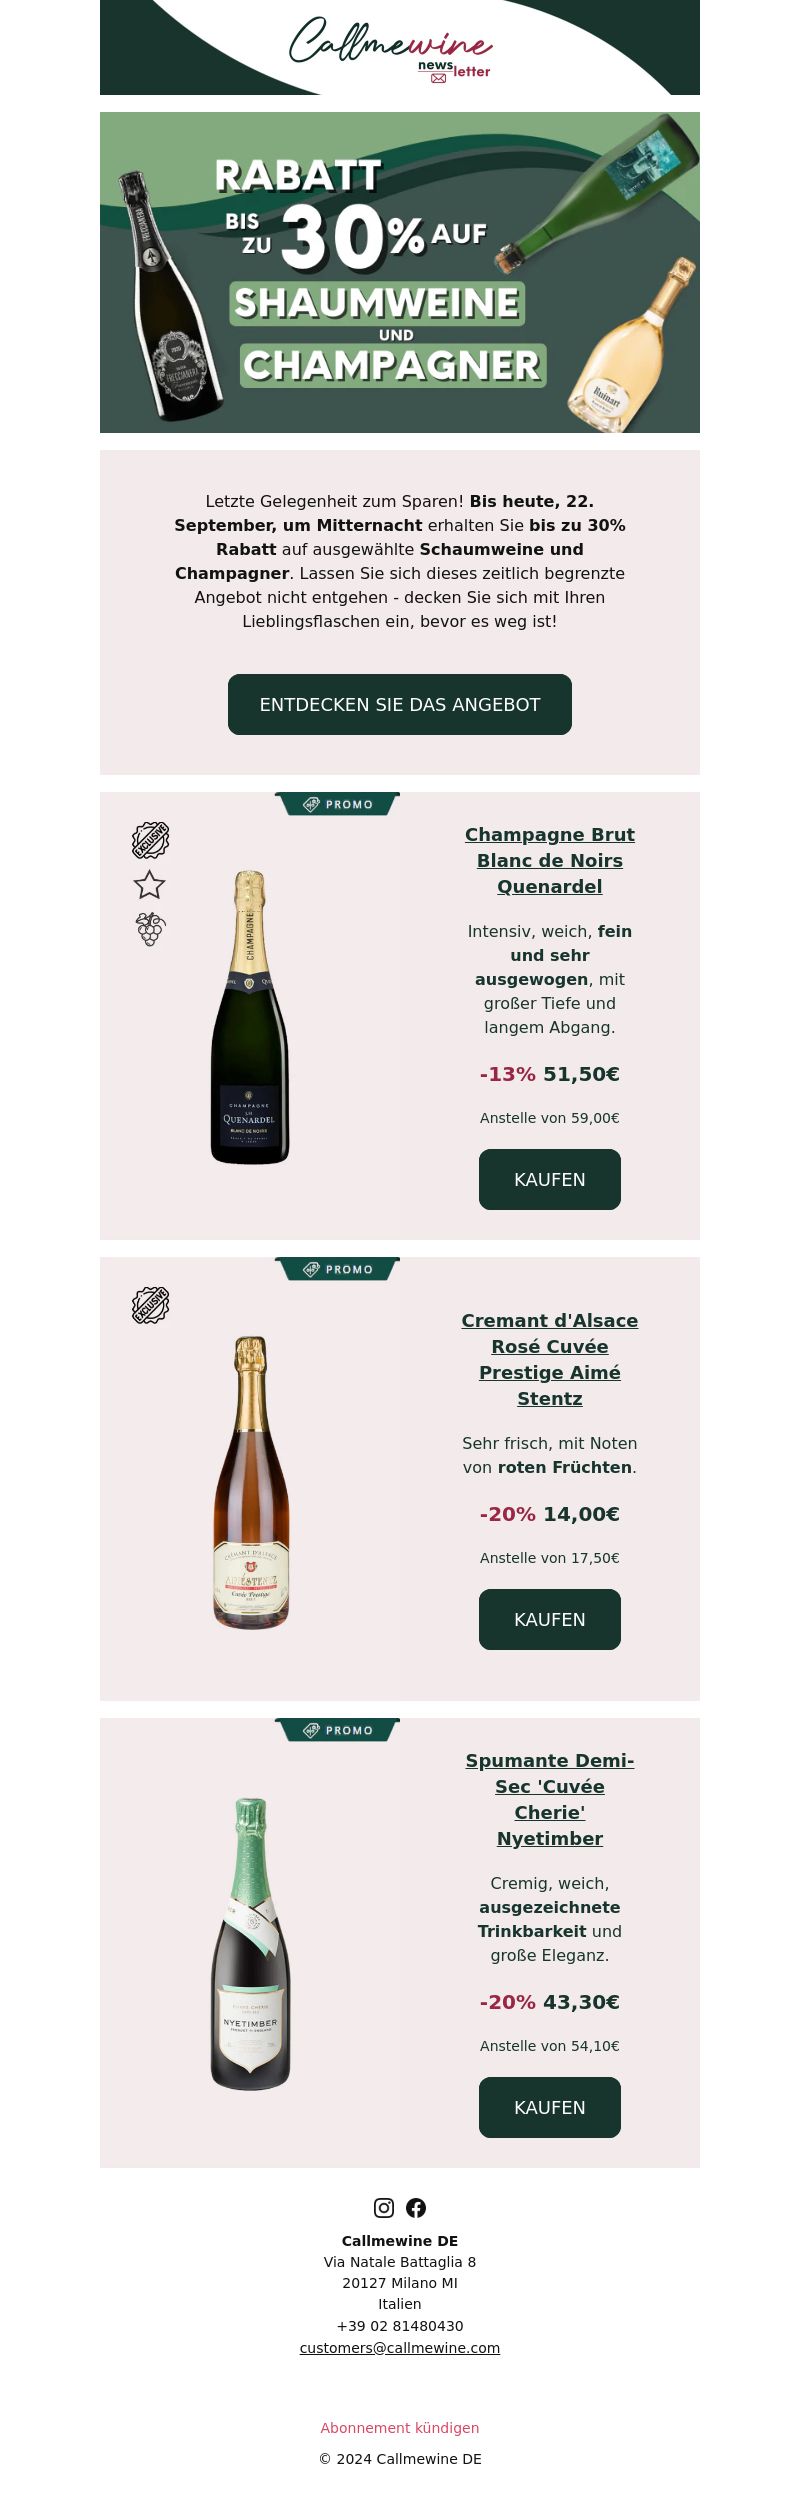
Task: Click Entdecken Sie das Angebot button
Action: pyautogui.click(x=400, y=705)
